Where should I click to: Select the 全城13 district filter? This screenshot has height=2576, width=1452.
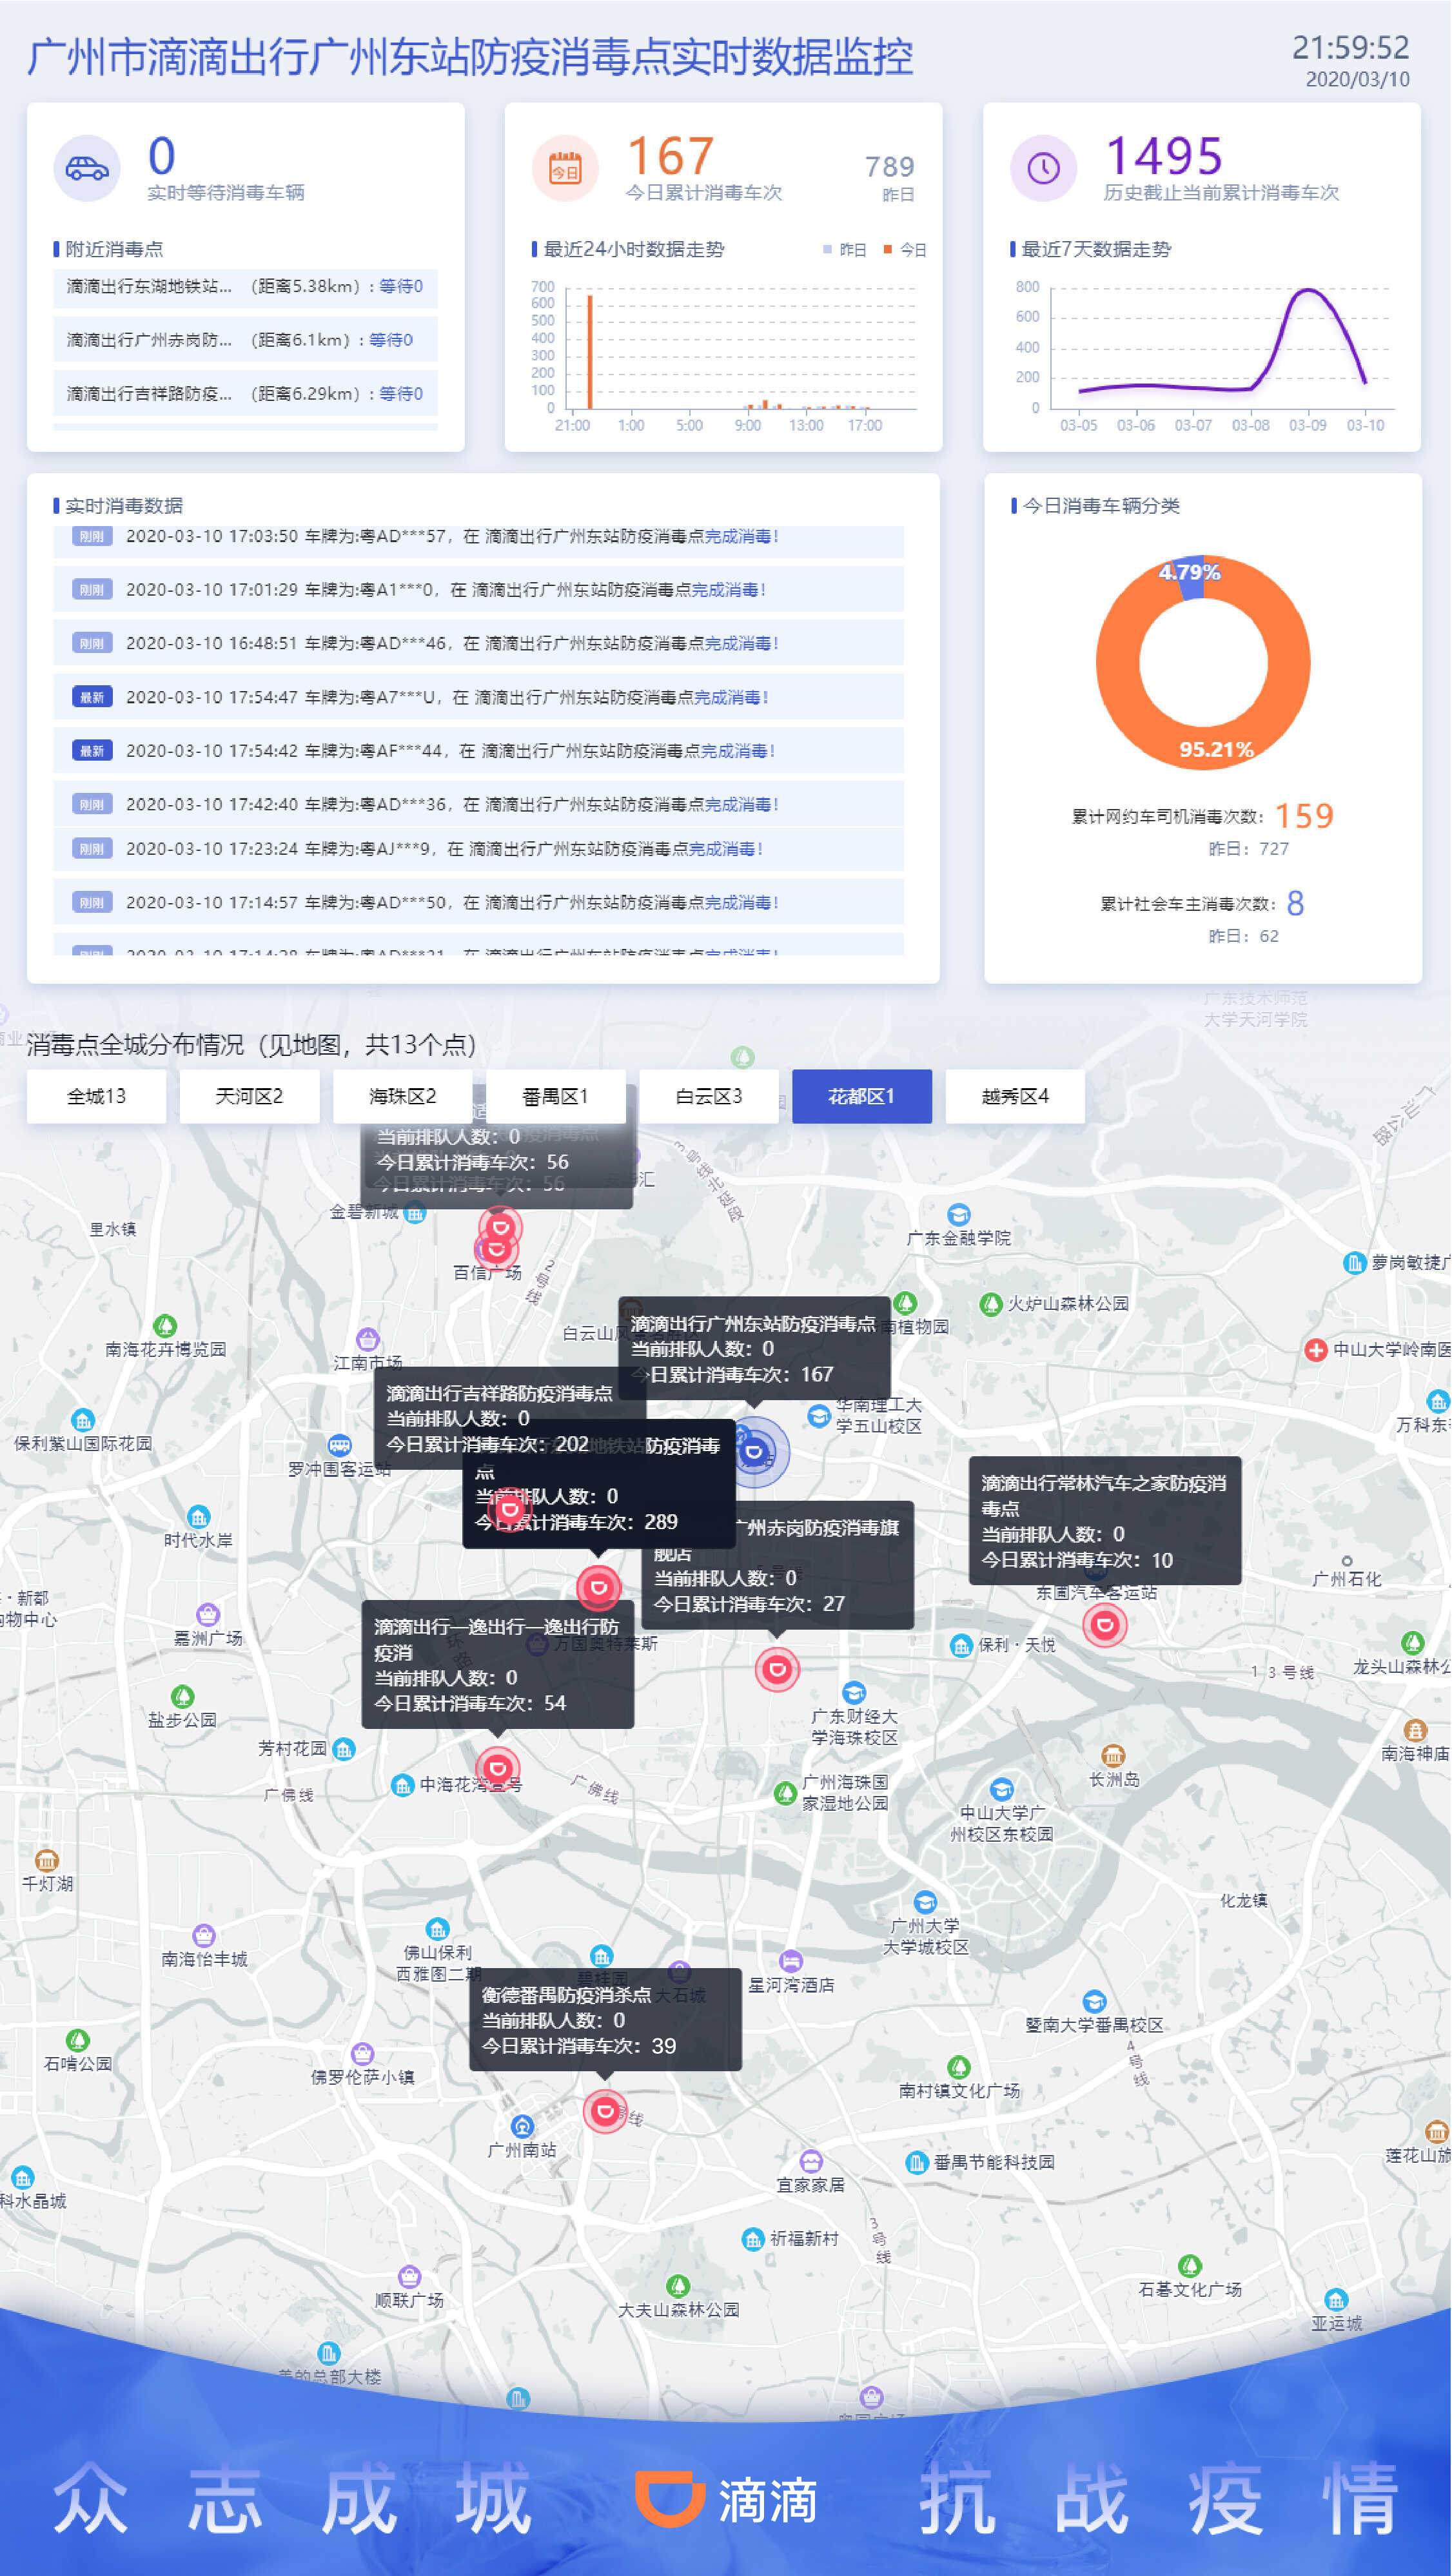[x=96, y=1096]
